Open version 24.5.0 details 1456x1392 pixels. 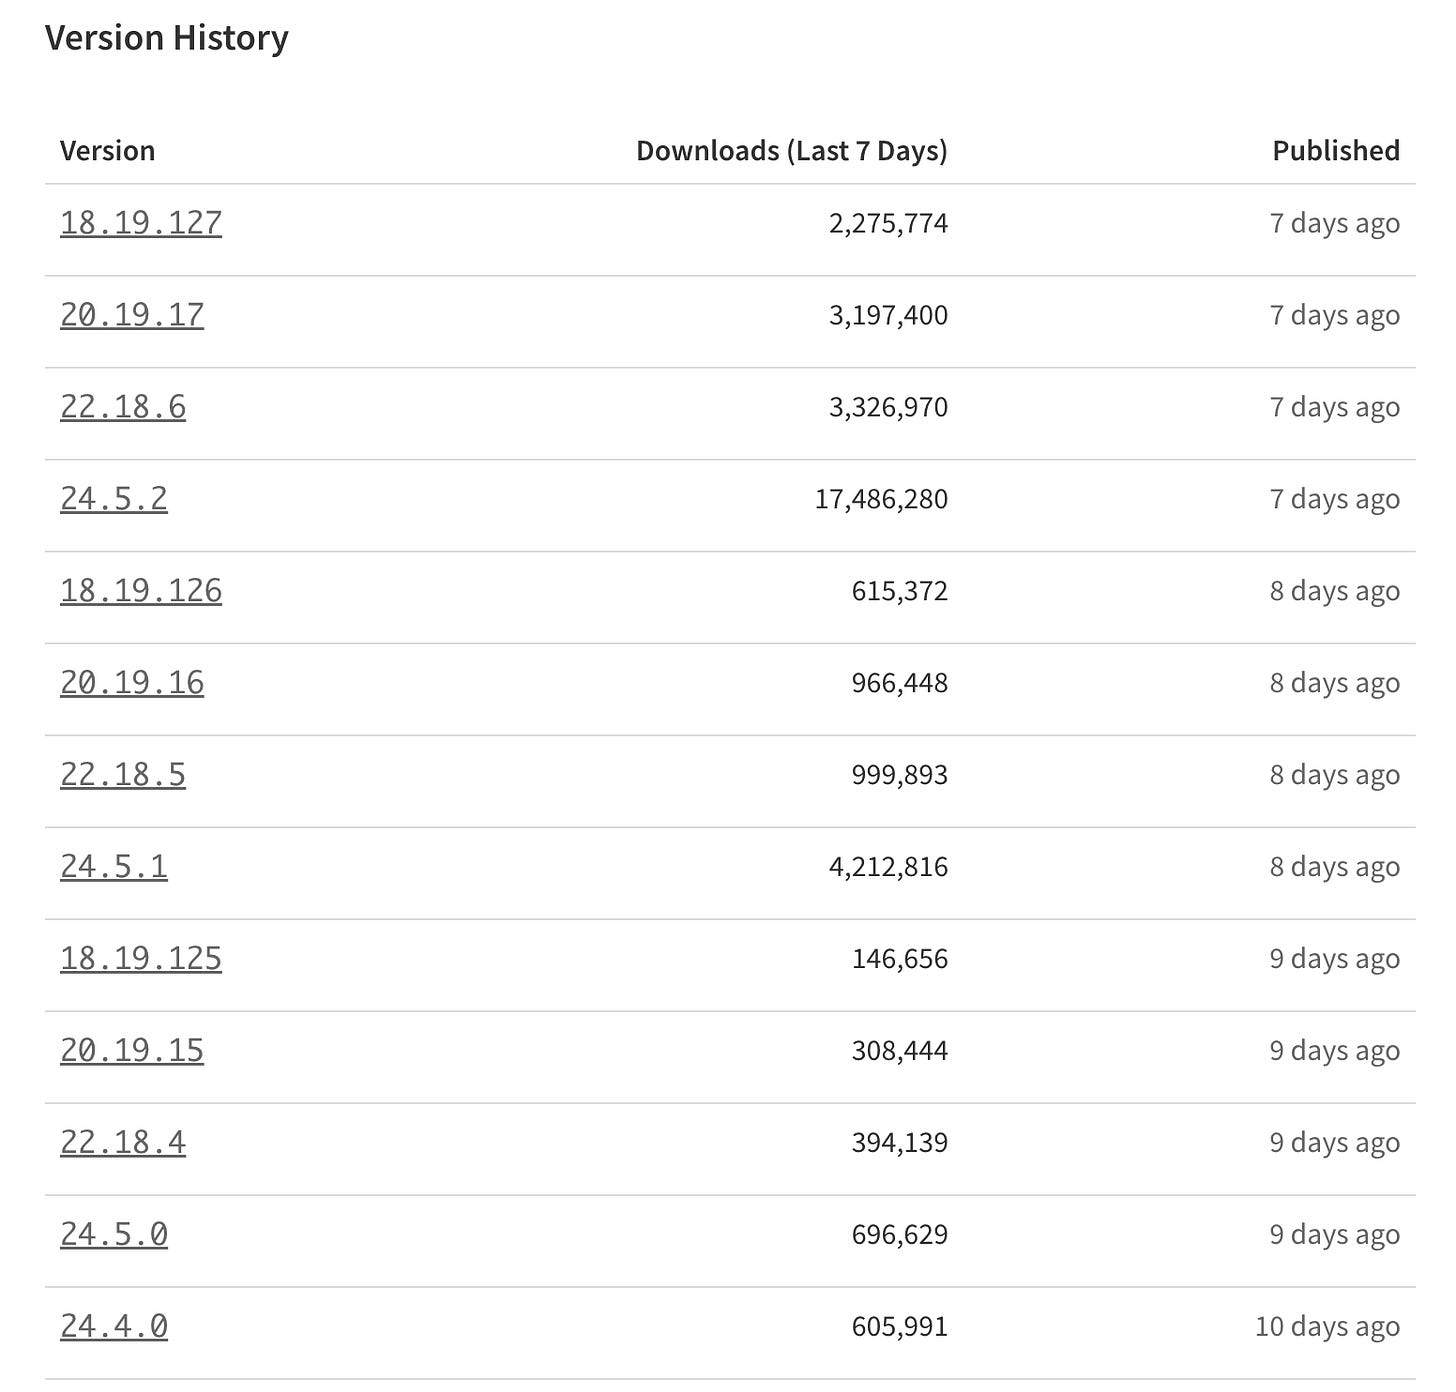click(x=114, y=1234)
